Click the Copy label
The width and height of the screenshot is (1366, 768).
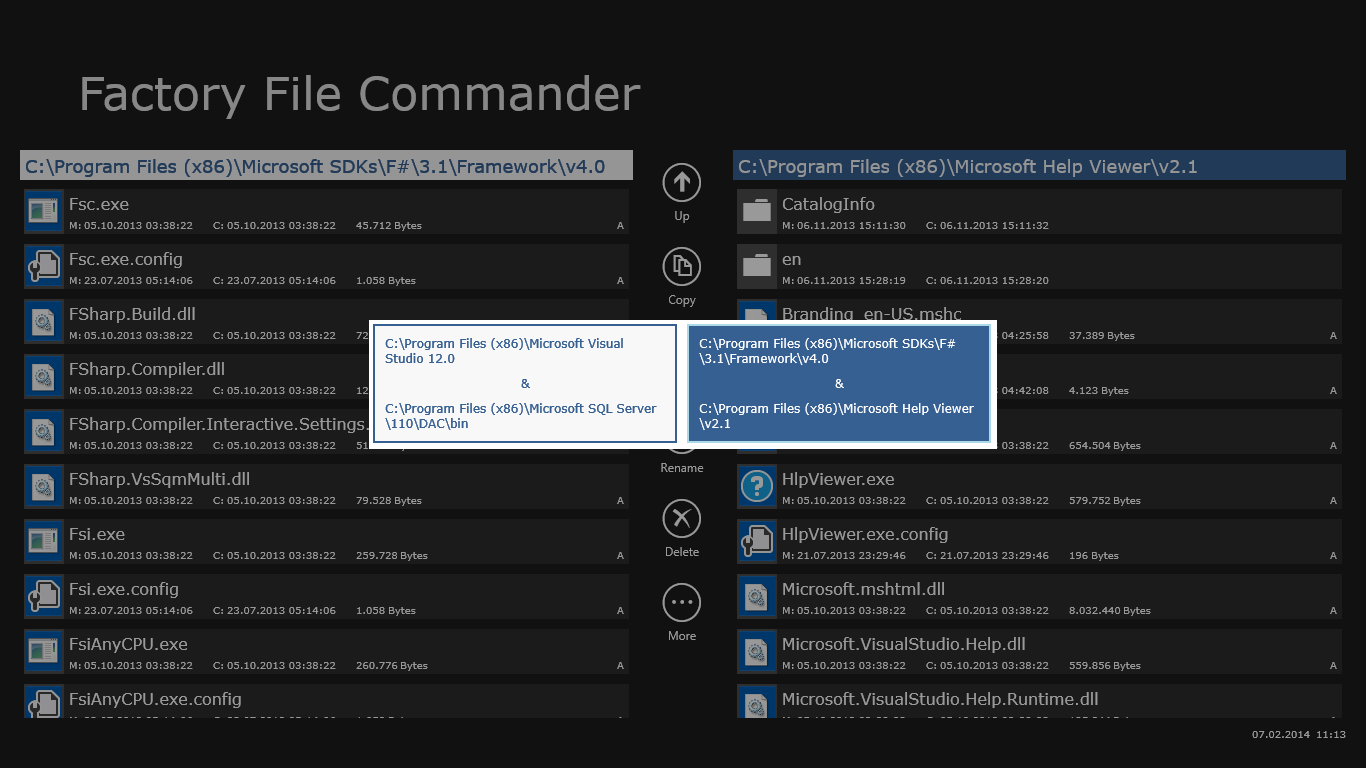point(682,300)
